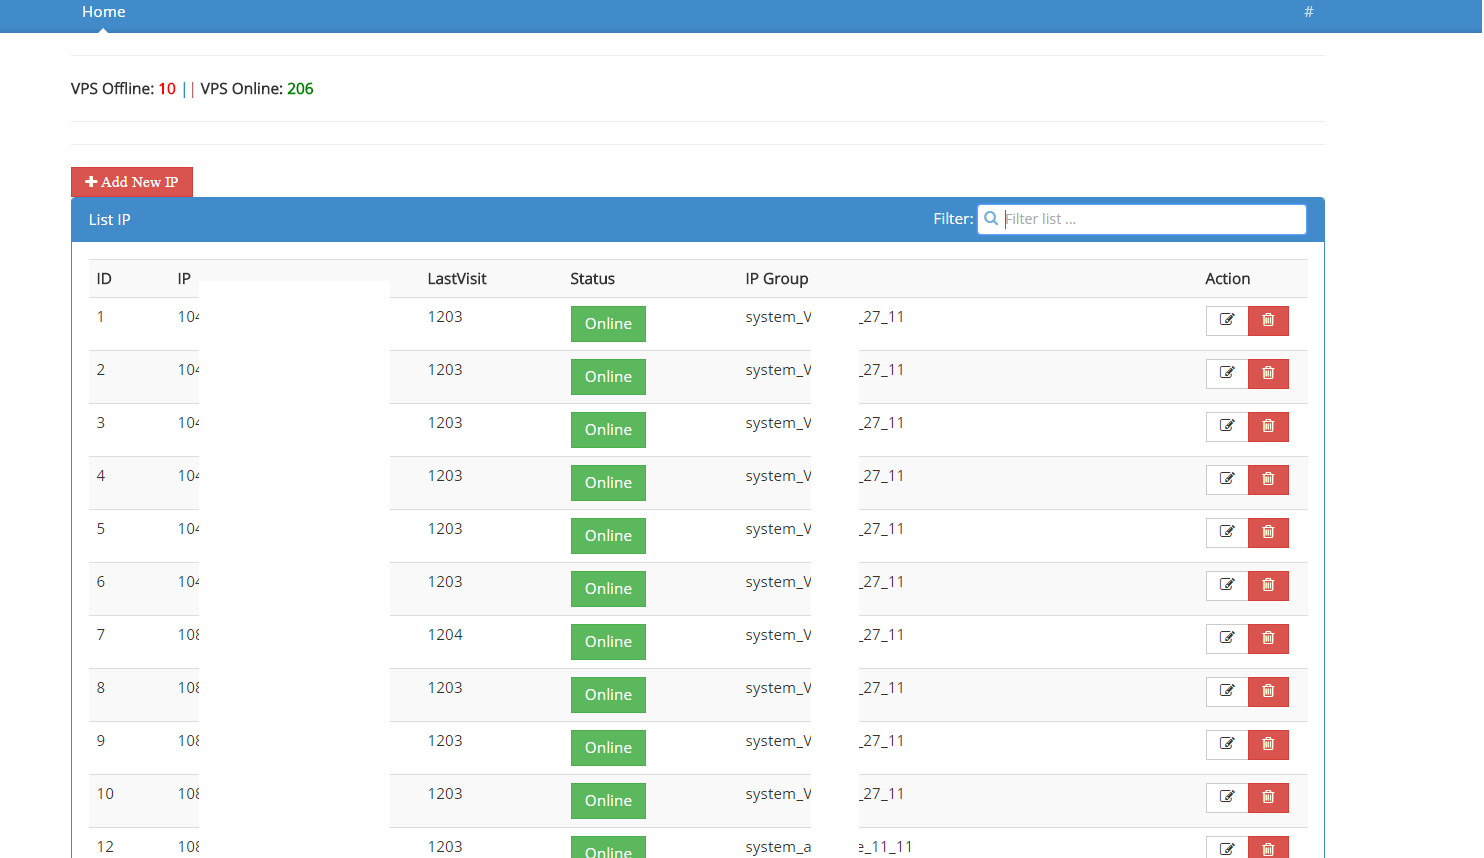1484x858 pixels.
Task: Click the Action column header
Action: click(1227, 279)
